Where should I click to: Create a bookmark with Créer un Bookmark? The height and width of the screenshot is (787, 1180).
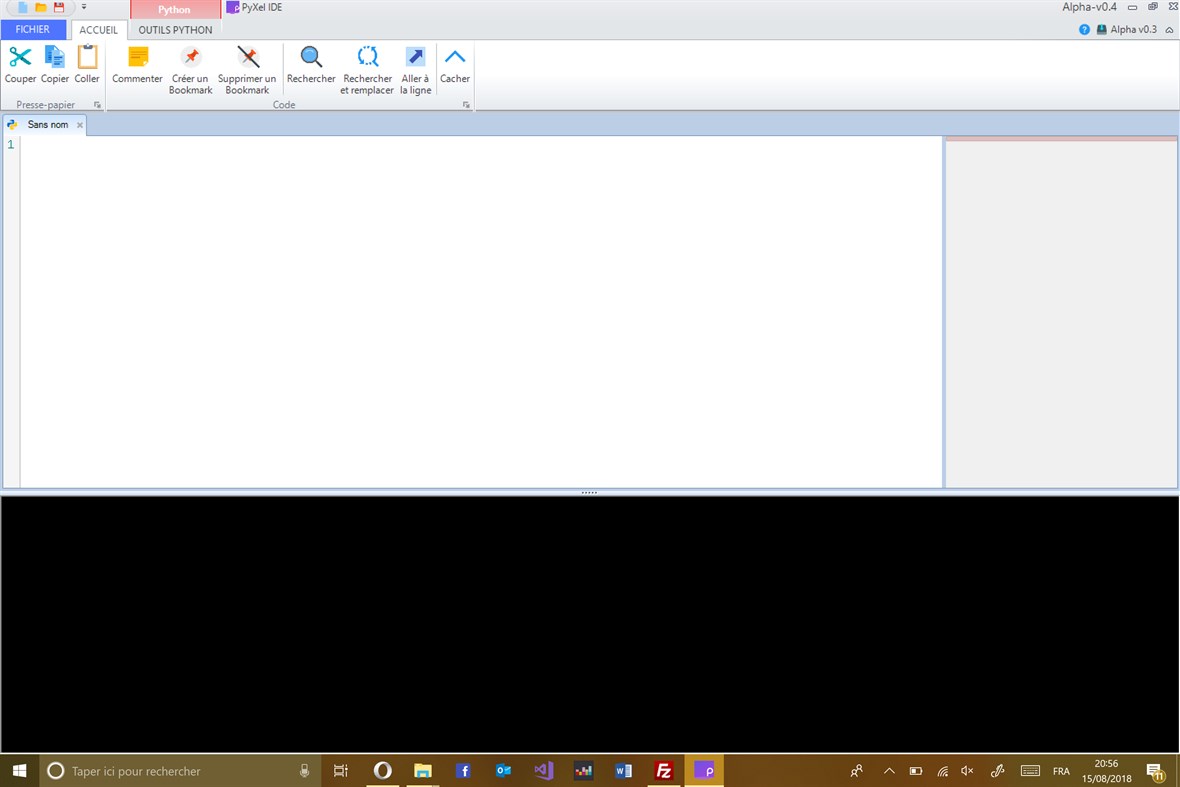click(190, 67)
